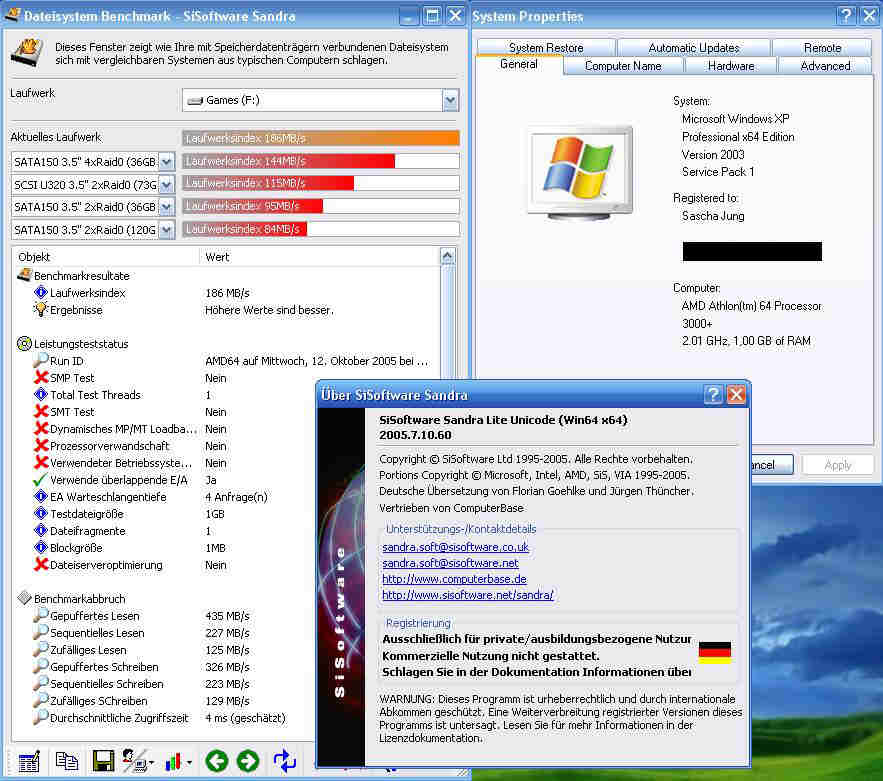The width and height of the screenshot is (883, 781).
Task: Open the sandra.soft@sisoftware.co.uk email link
Action: (x=455, y=546)
